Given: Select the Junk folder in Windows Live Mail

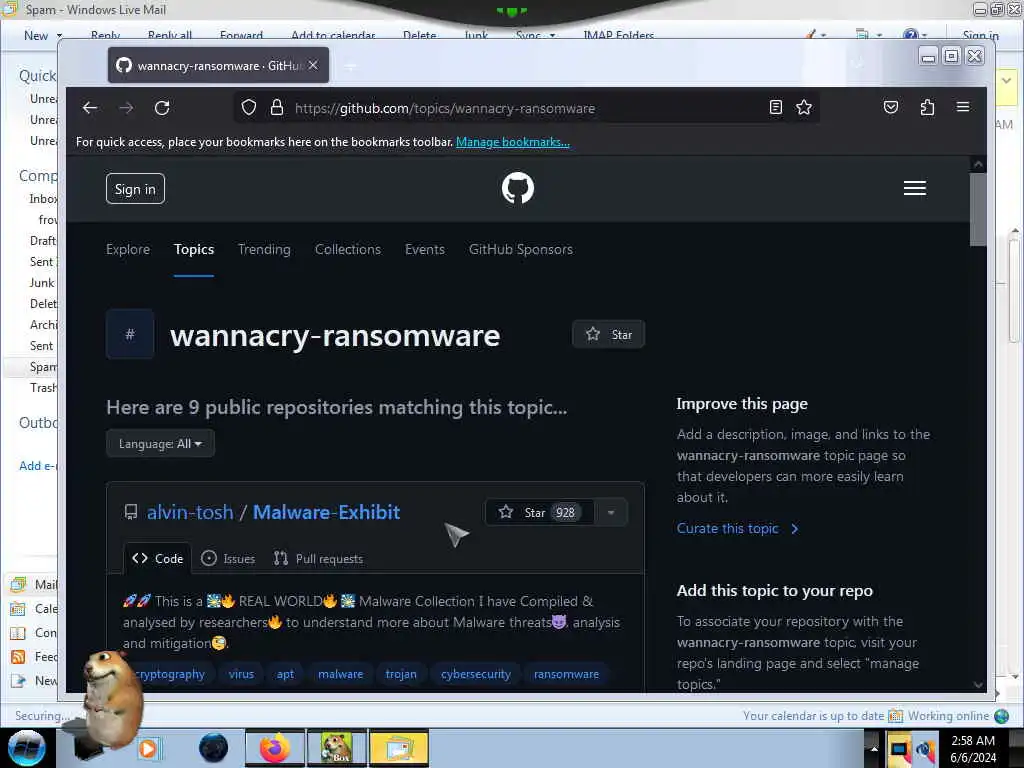Looking at the screenshot, I should (42, 283).
